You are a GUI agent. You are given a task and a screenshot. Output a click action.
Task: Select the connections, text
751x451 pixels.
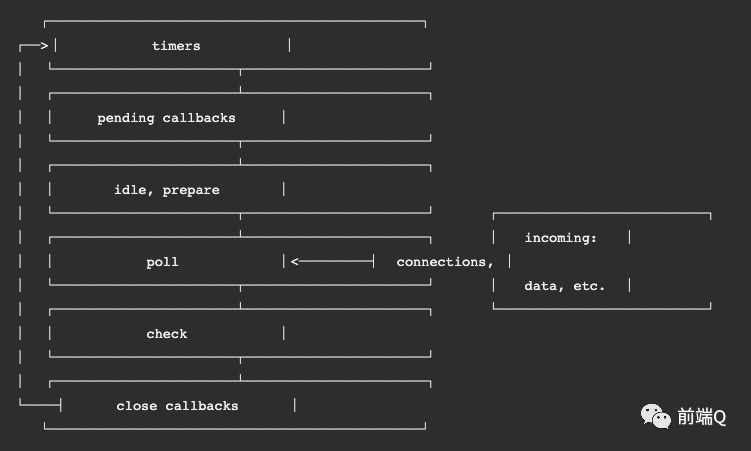coord(445,262)
